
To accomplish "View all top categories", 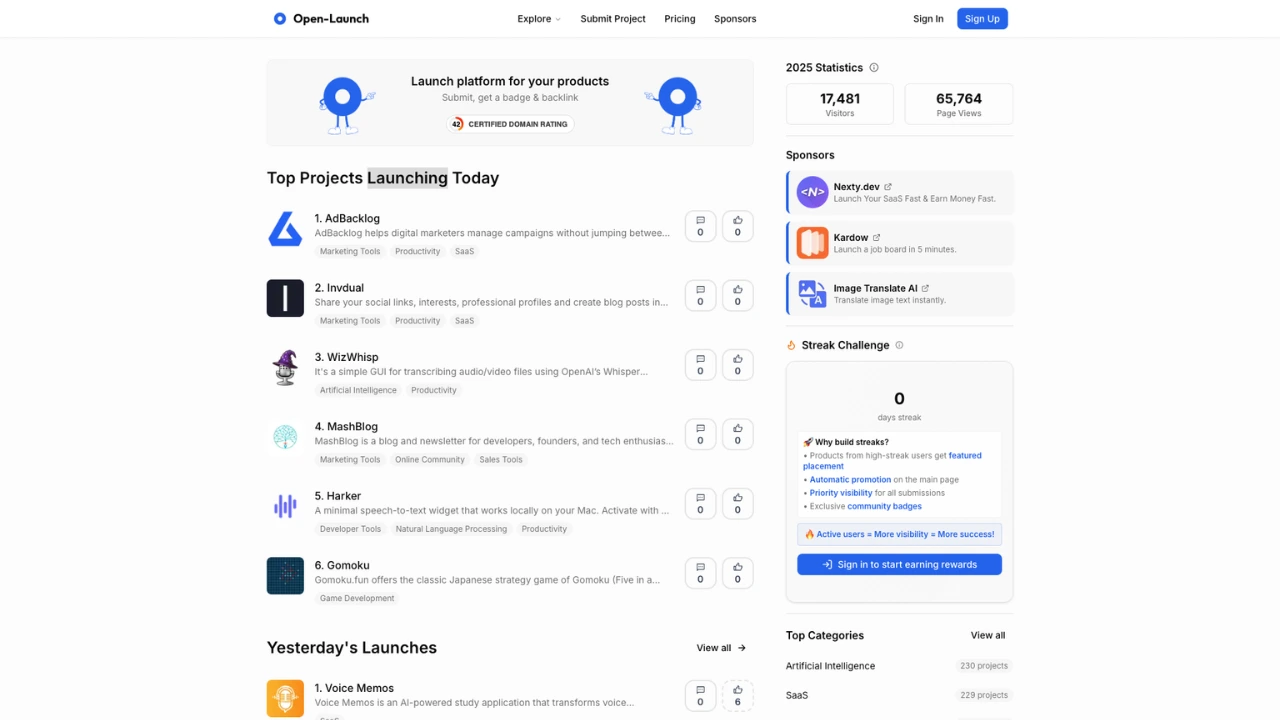I will point(988,635).
